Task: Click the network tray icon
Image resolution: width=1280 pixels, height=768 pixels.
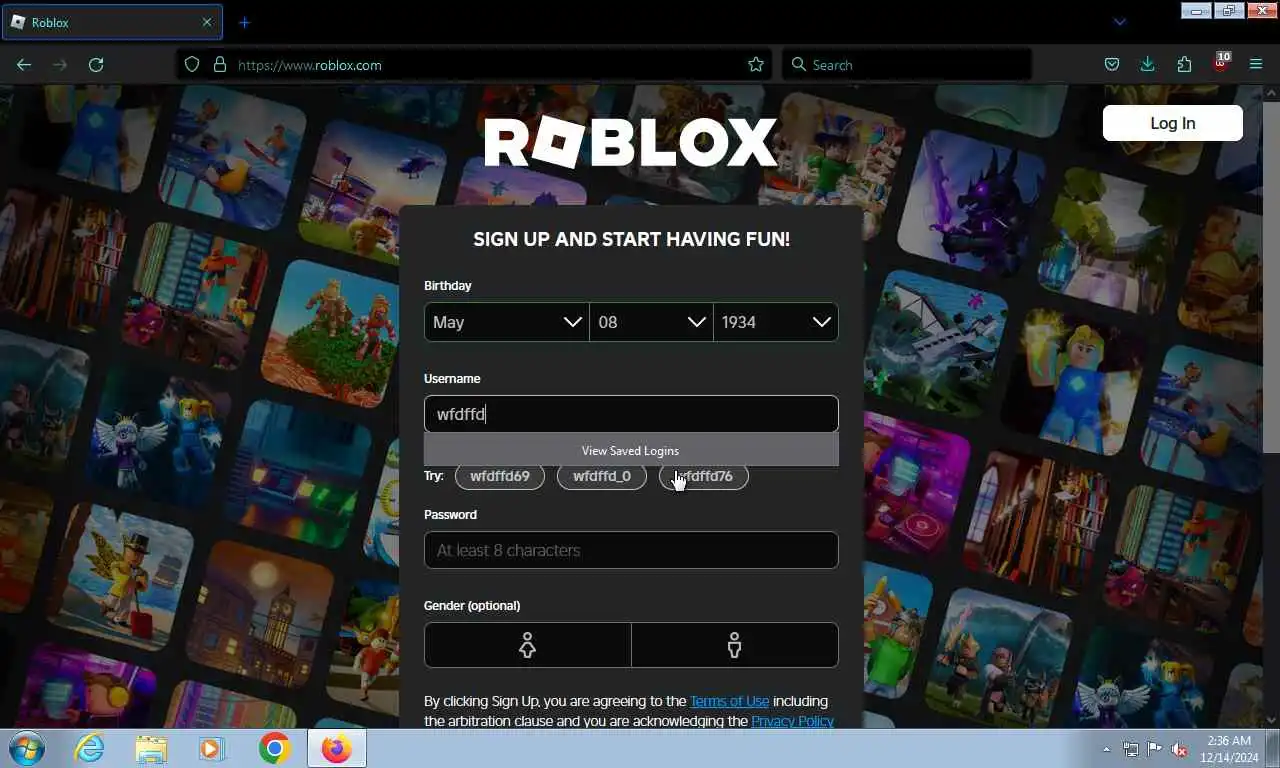Action: (x=1131, y=749)
